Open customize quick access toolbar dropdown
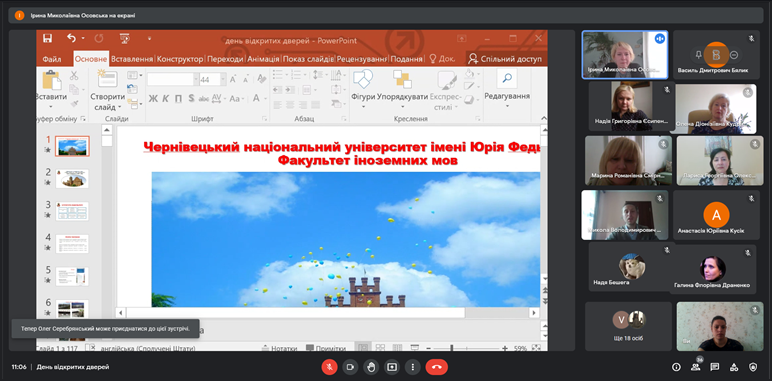This screenshot has width=772, height=381. (149, 38)
